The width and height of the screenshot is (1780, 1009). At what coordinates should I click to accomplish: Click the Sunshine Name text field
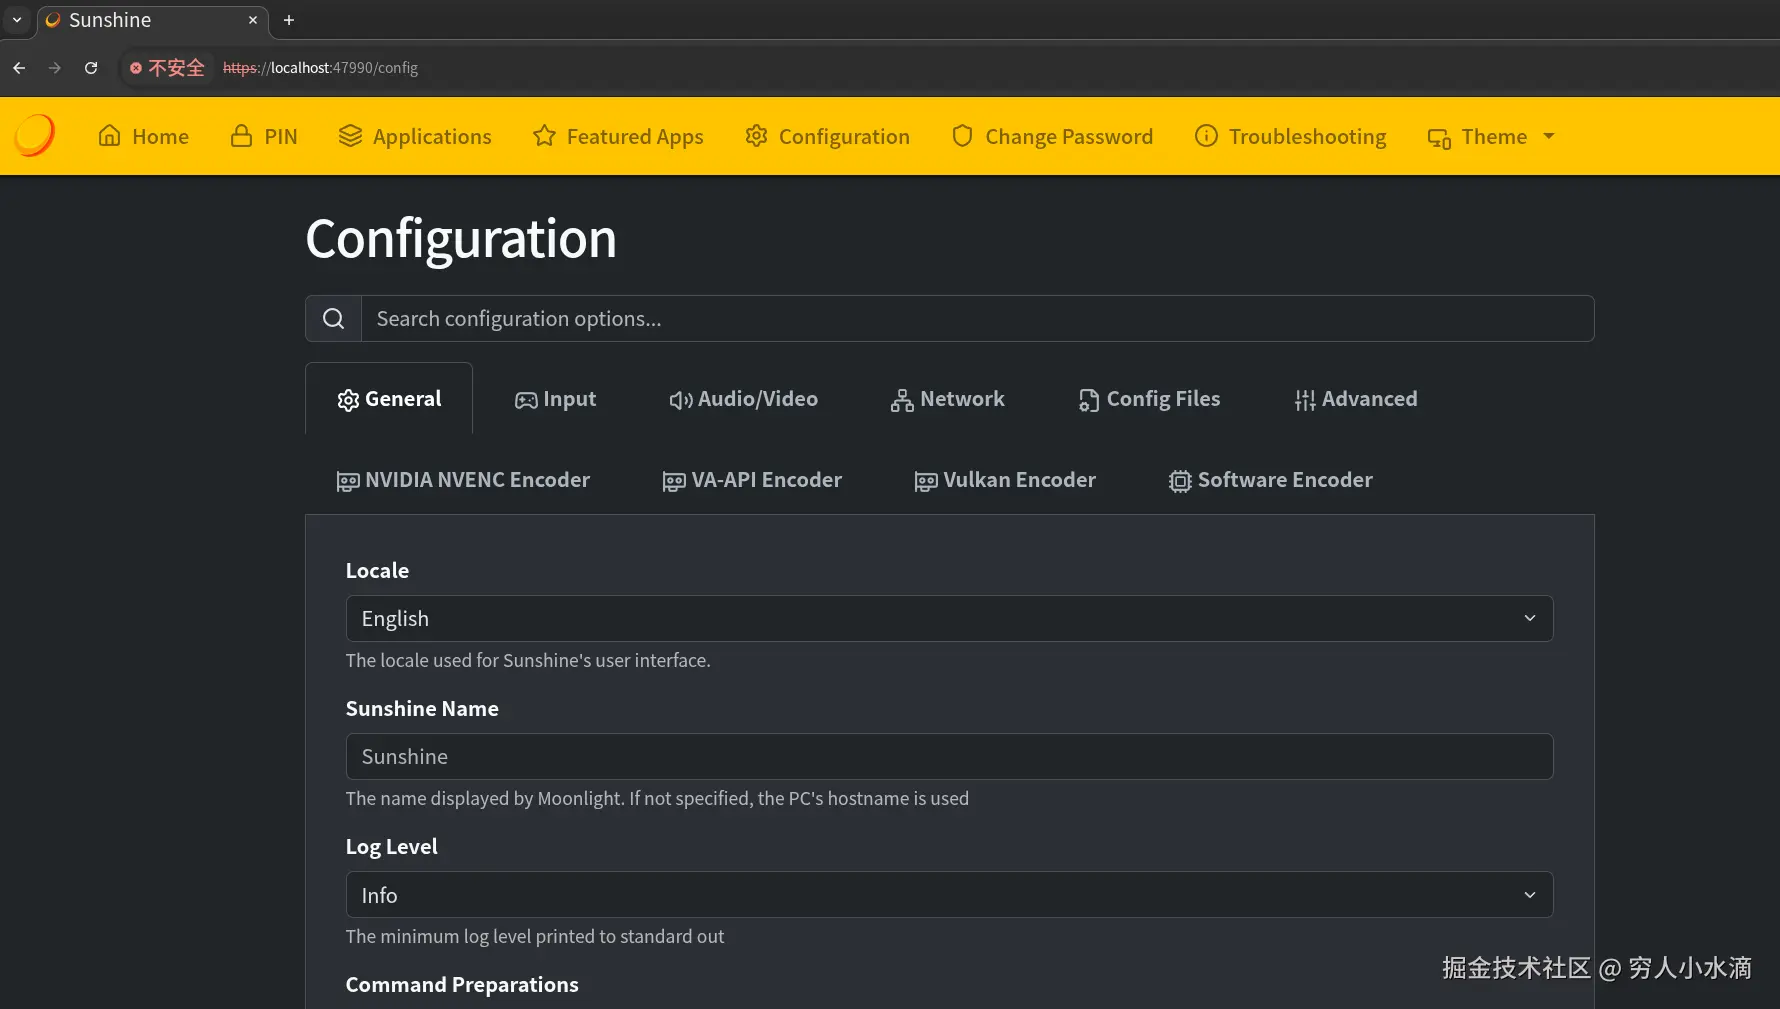[949, 756]
